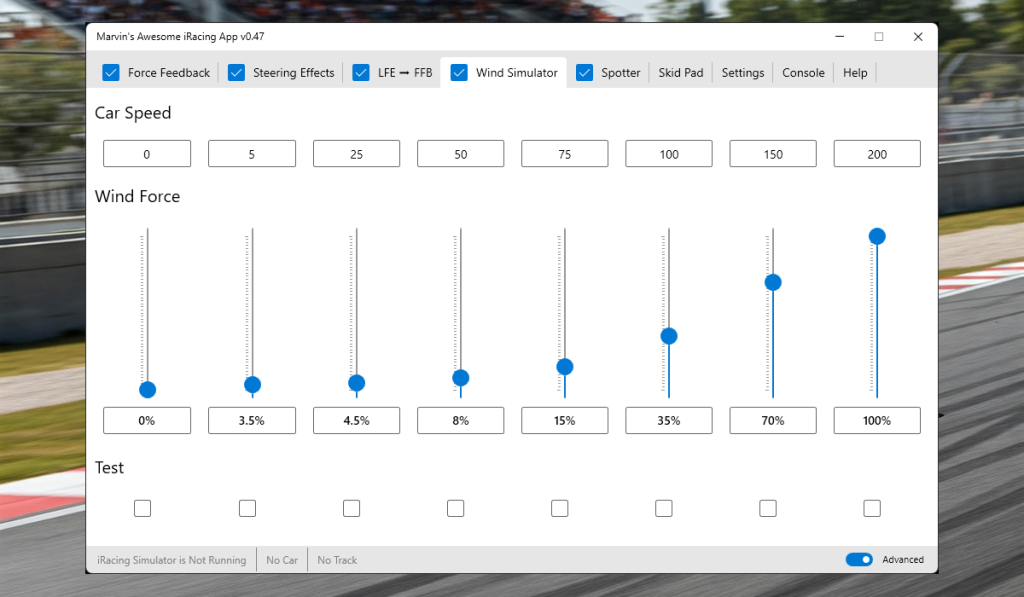Uncheck the Steering Effects checkbox
The width and height of the screenshot is (1024, 597).
(x=236, y=72)
